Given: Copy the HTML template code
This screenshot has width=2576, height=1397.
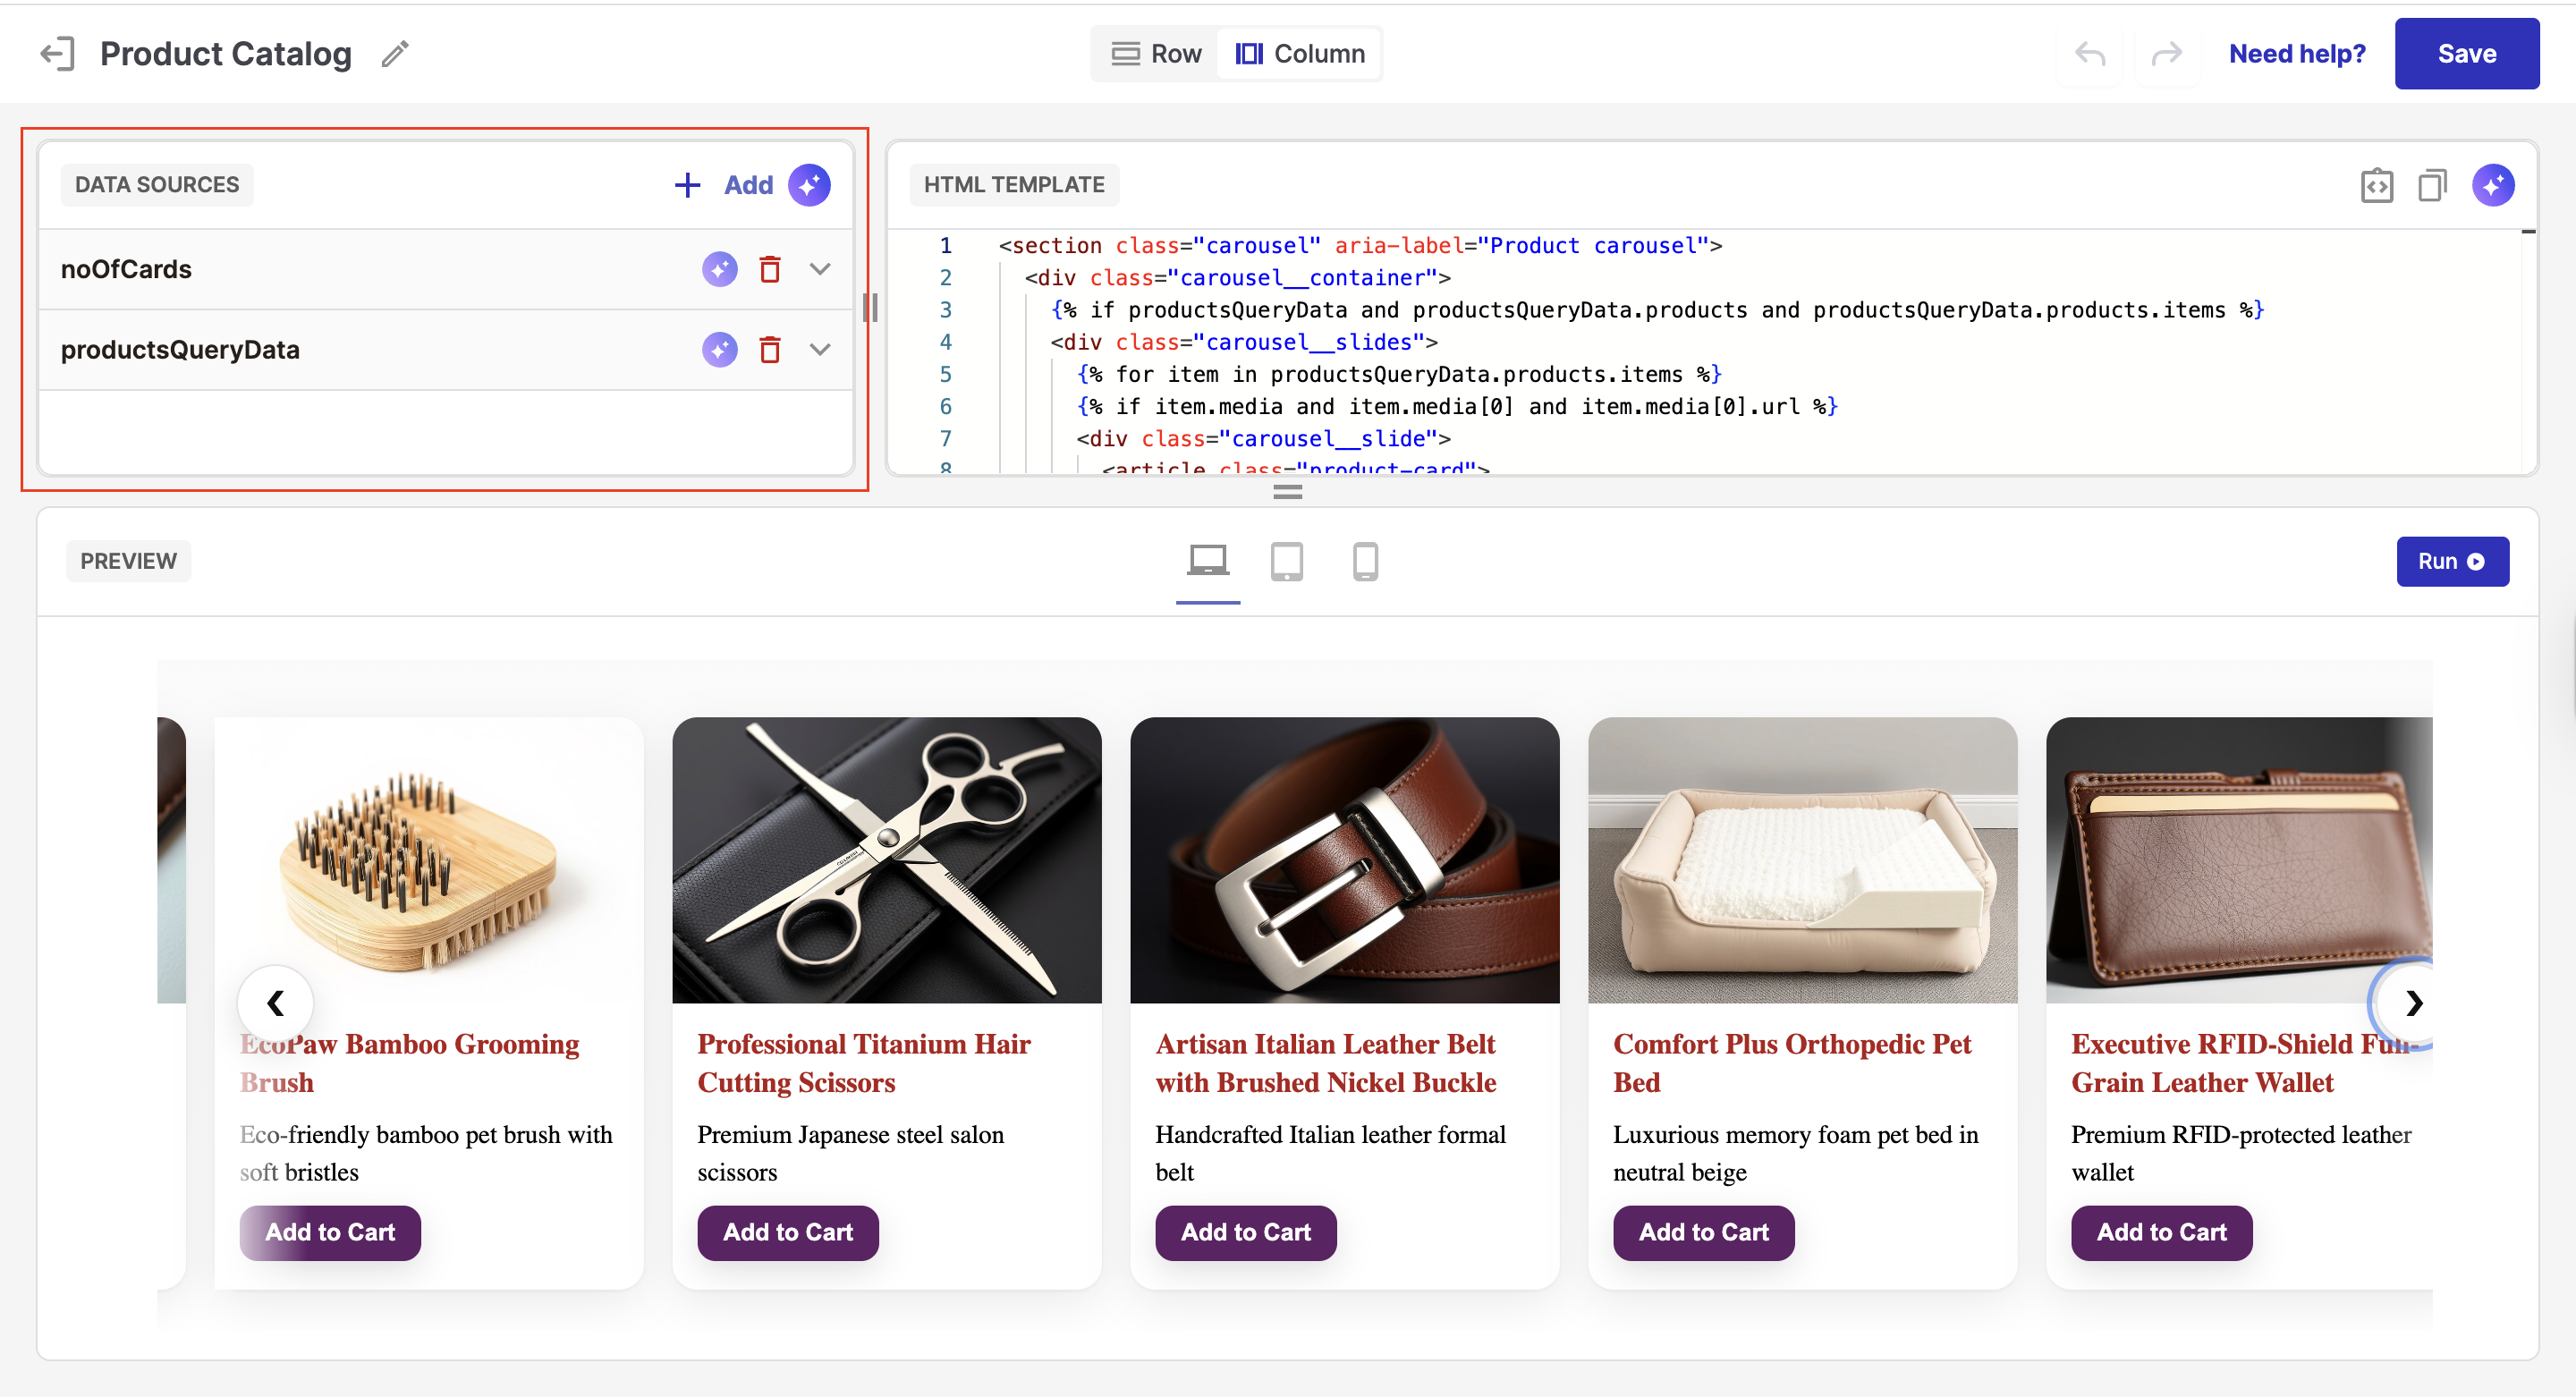Looking at the screenshot, I should [x=2432, y=185].
